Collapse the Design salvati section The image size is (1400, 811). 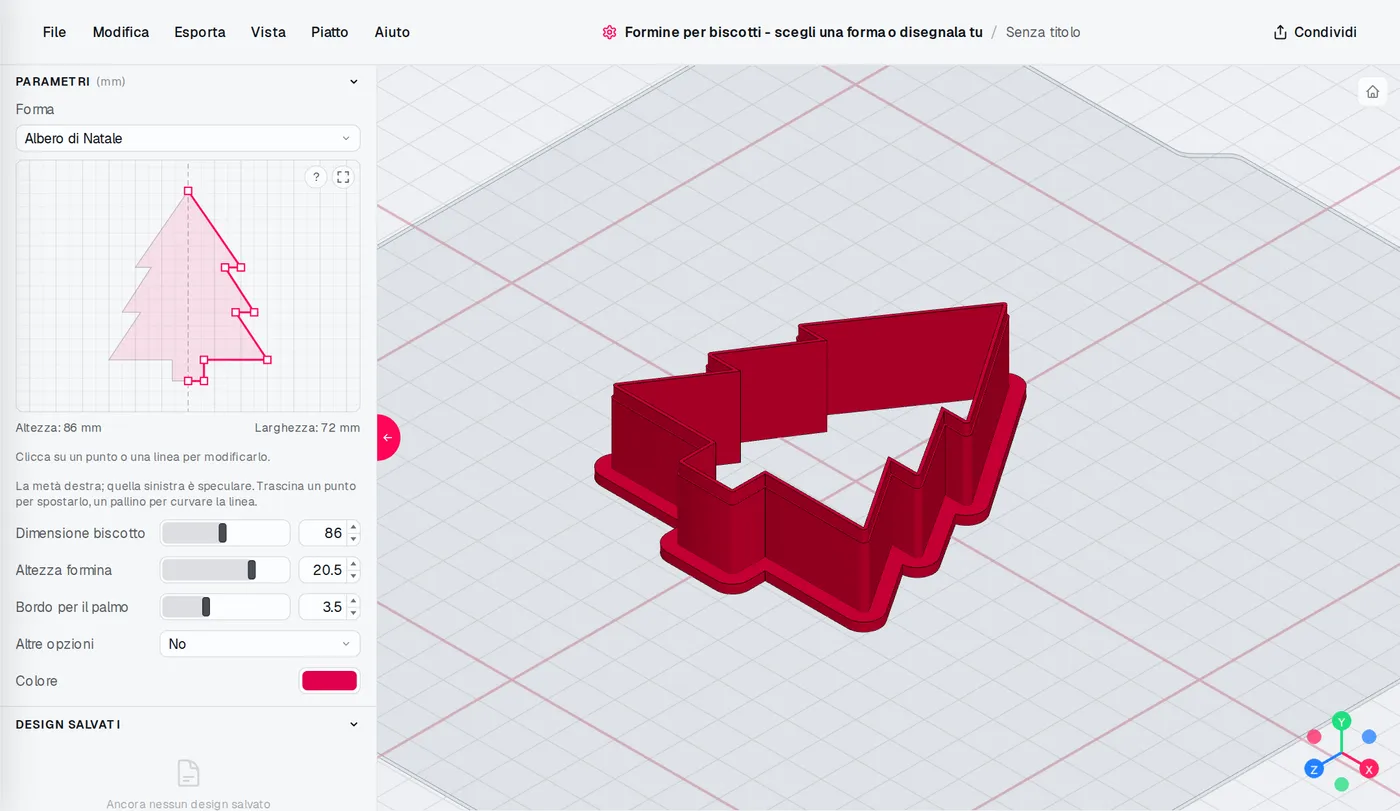[x=353, y=724]
